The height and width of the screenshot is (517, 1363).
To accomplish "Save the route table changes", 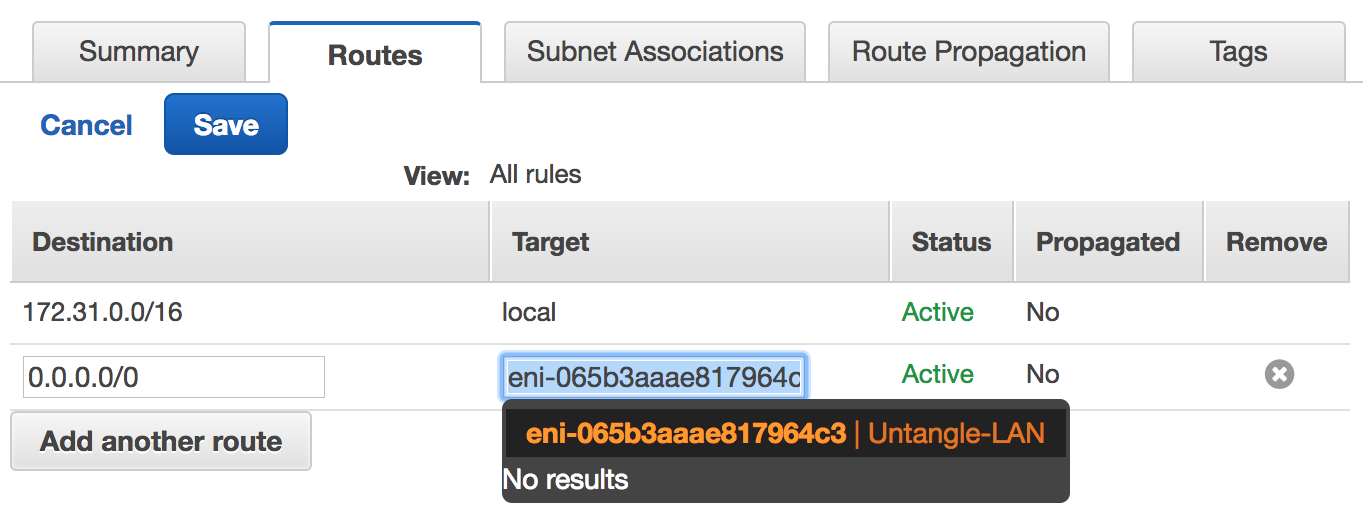I will pyautogui.click(x=226, y=124).
